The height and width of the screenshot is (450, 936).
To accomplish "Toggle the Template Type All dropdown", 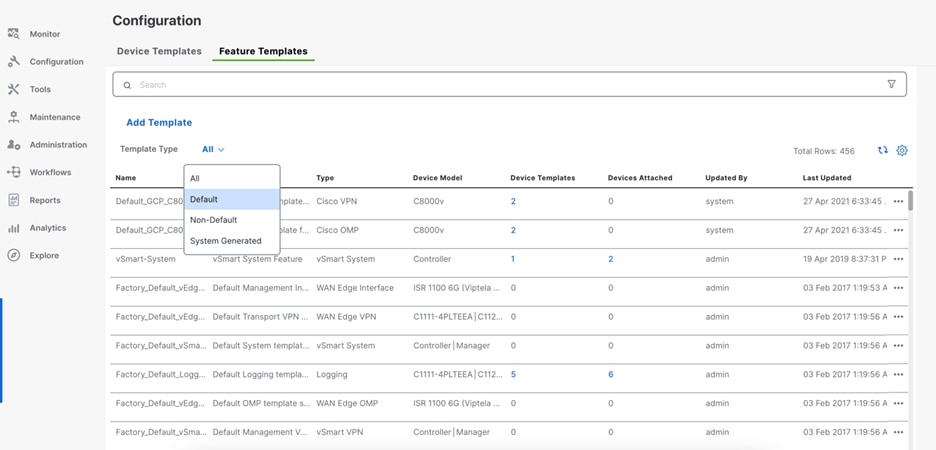I will click(213, 149).
